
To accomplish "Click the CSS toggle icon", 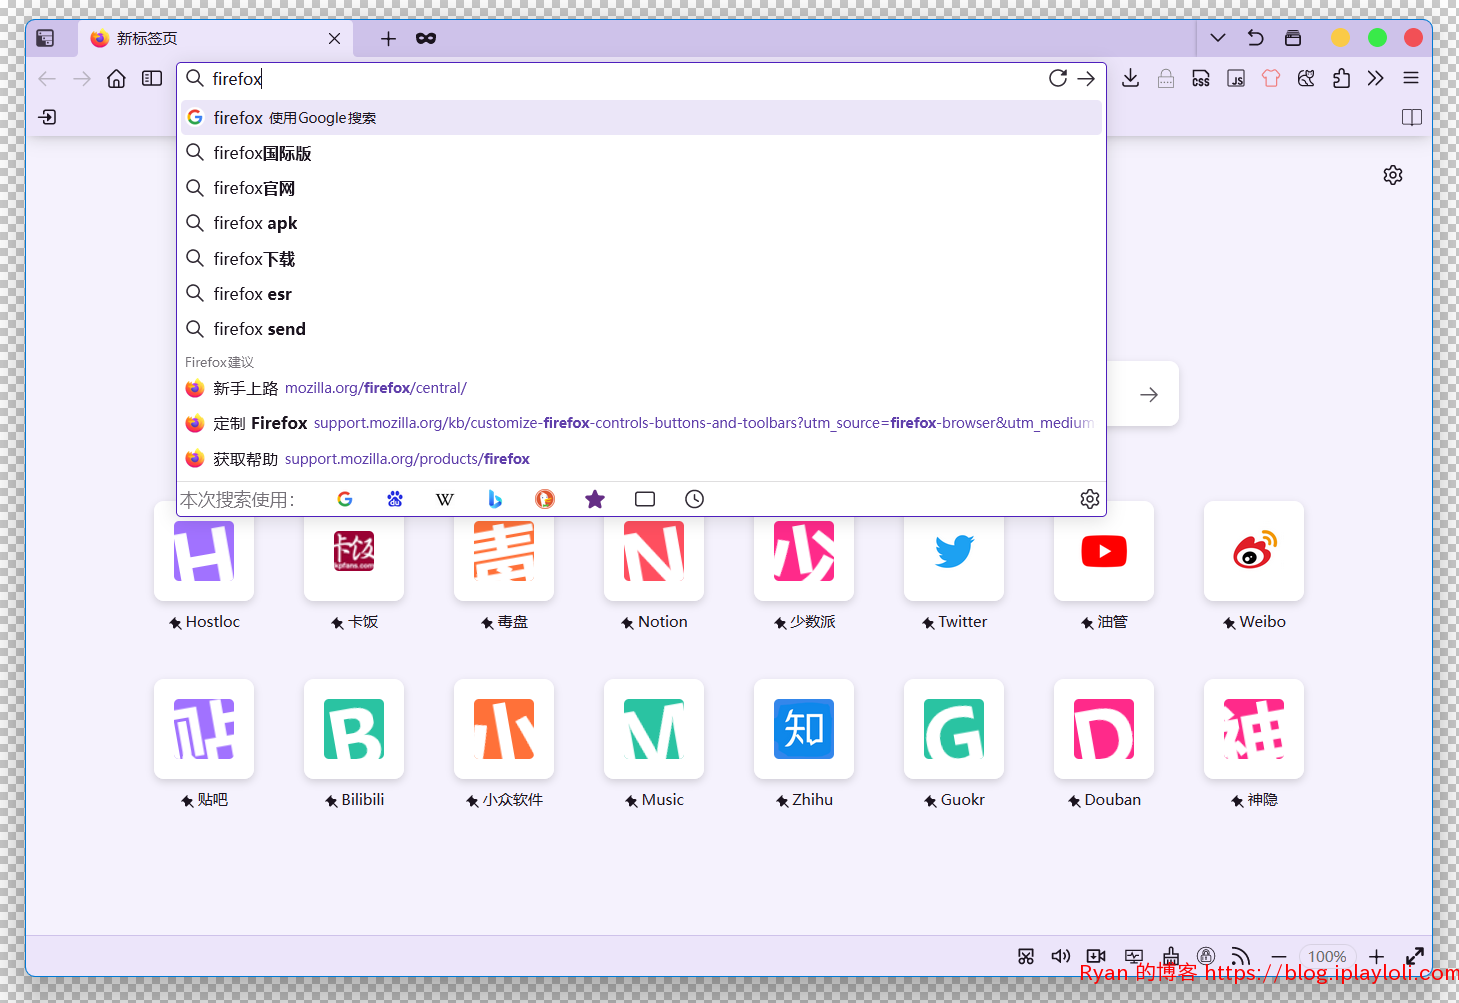I will [1201, 79].
